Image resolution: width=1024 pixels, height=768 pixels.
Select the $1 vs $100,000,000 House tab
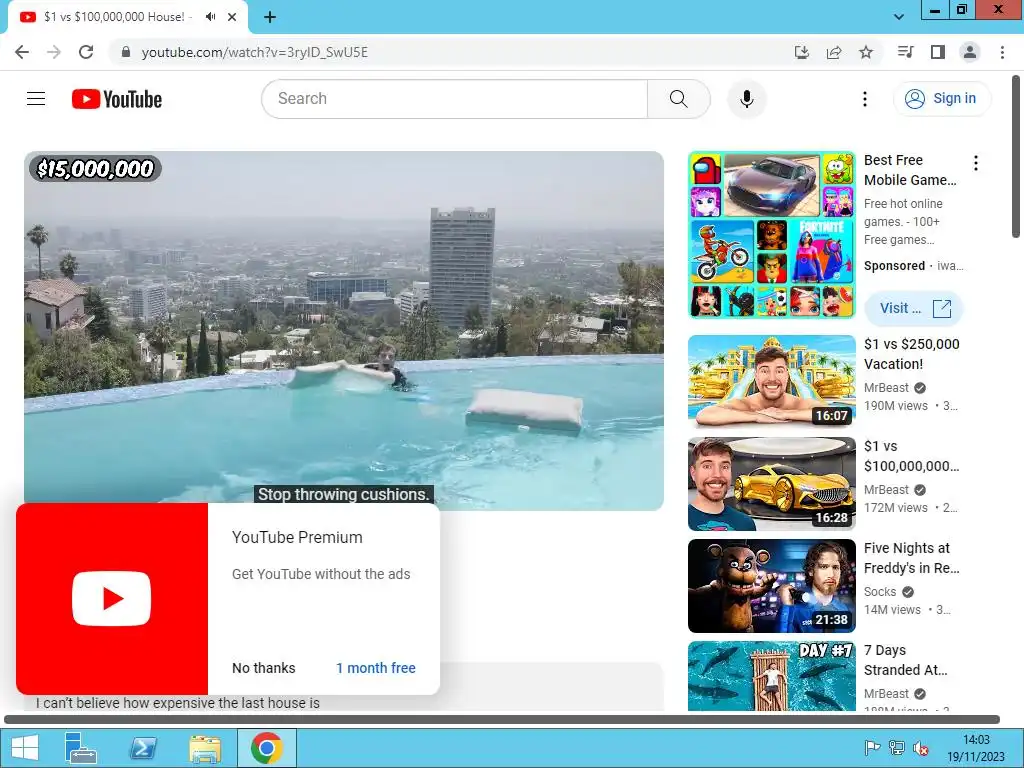tap(128, 17)
